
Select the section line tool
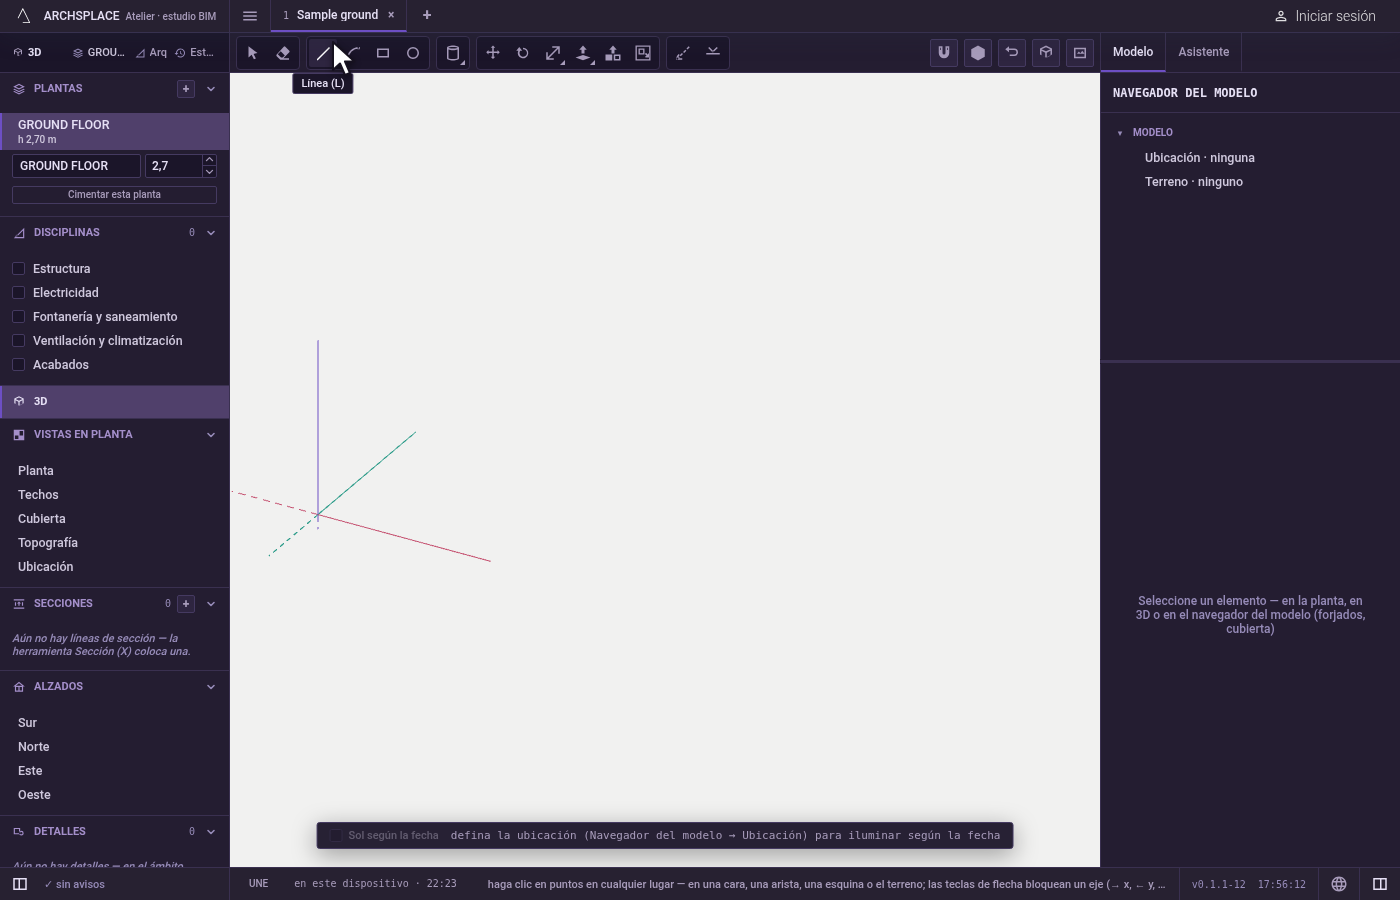point(713,53)
